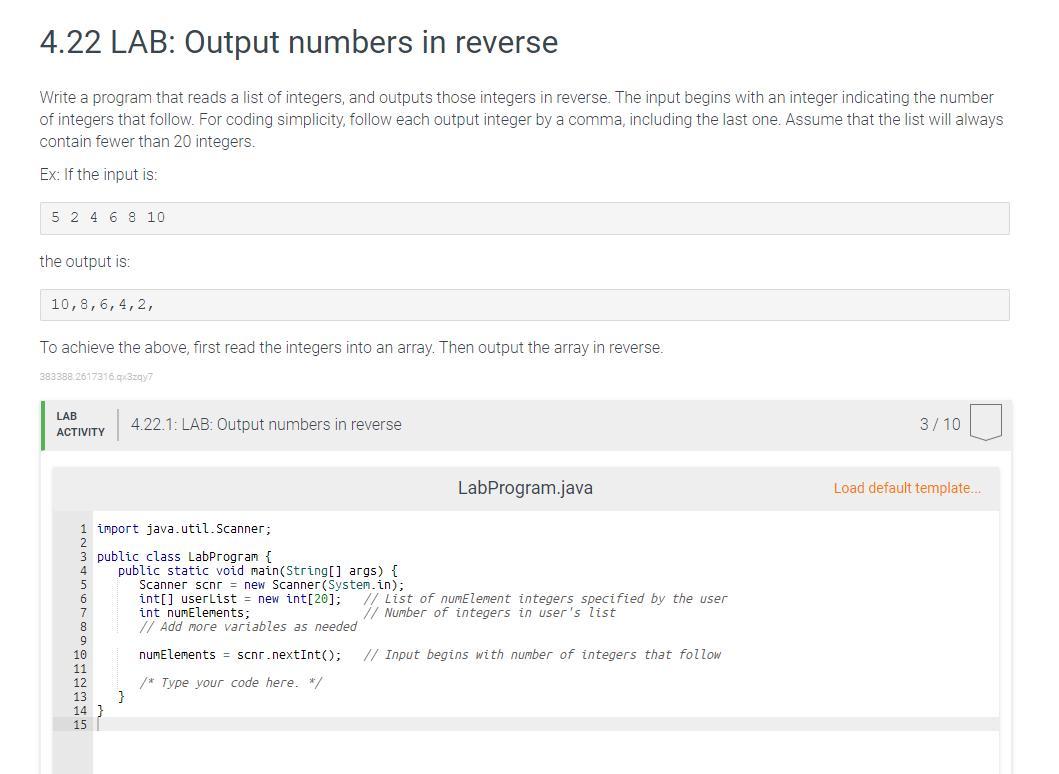Click the 4.22.1 lab activity title
Viewport: 1059px width, 774px height.
(266, 424)
